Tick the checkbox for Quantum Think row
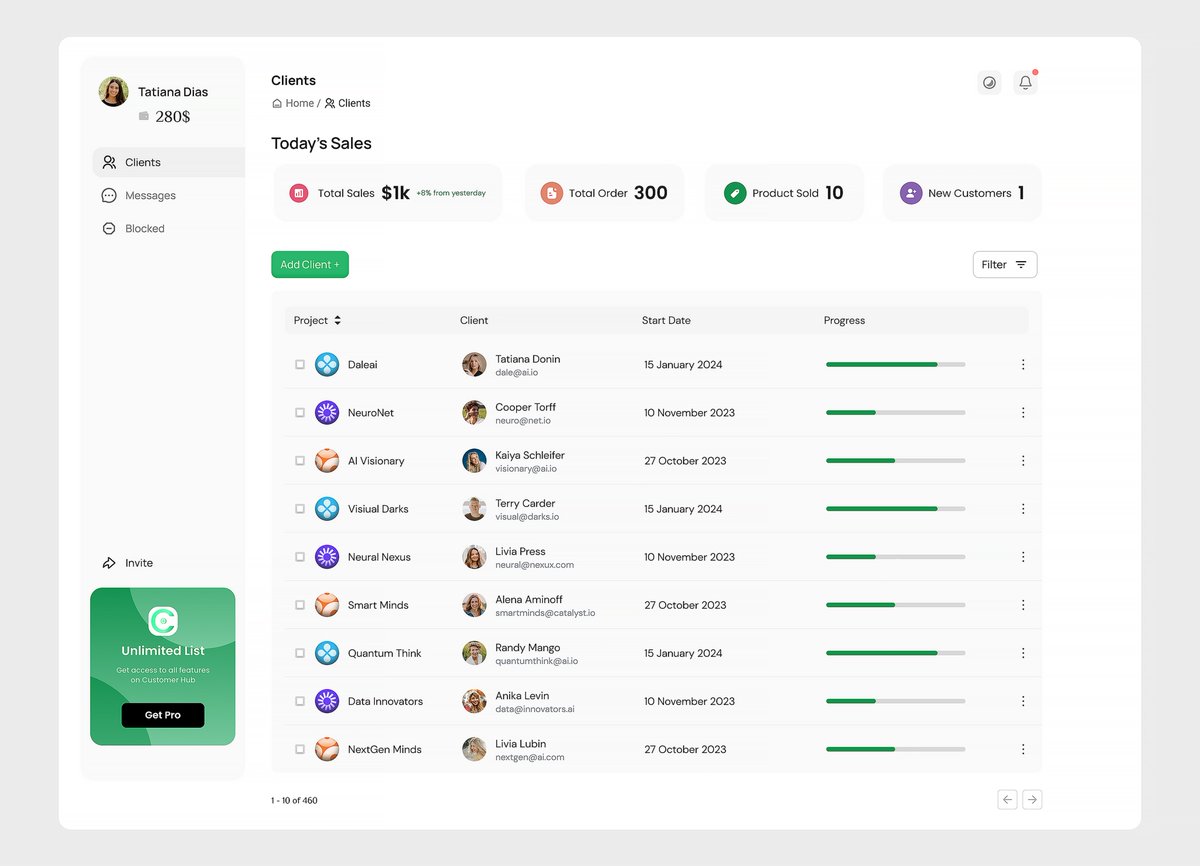 (x=299, y=653)
